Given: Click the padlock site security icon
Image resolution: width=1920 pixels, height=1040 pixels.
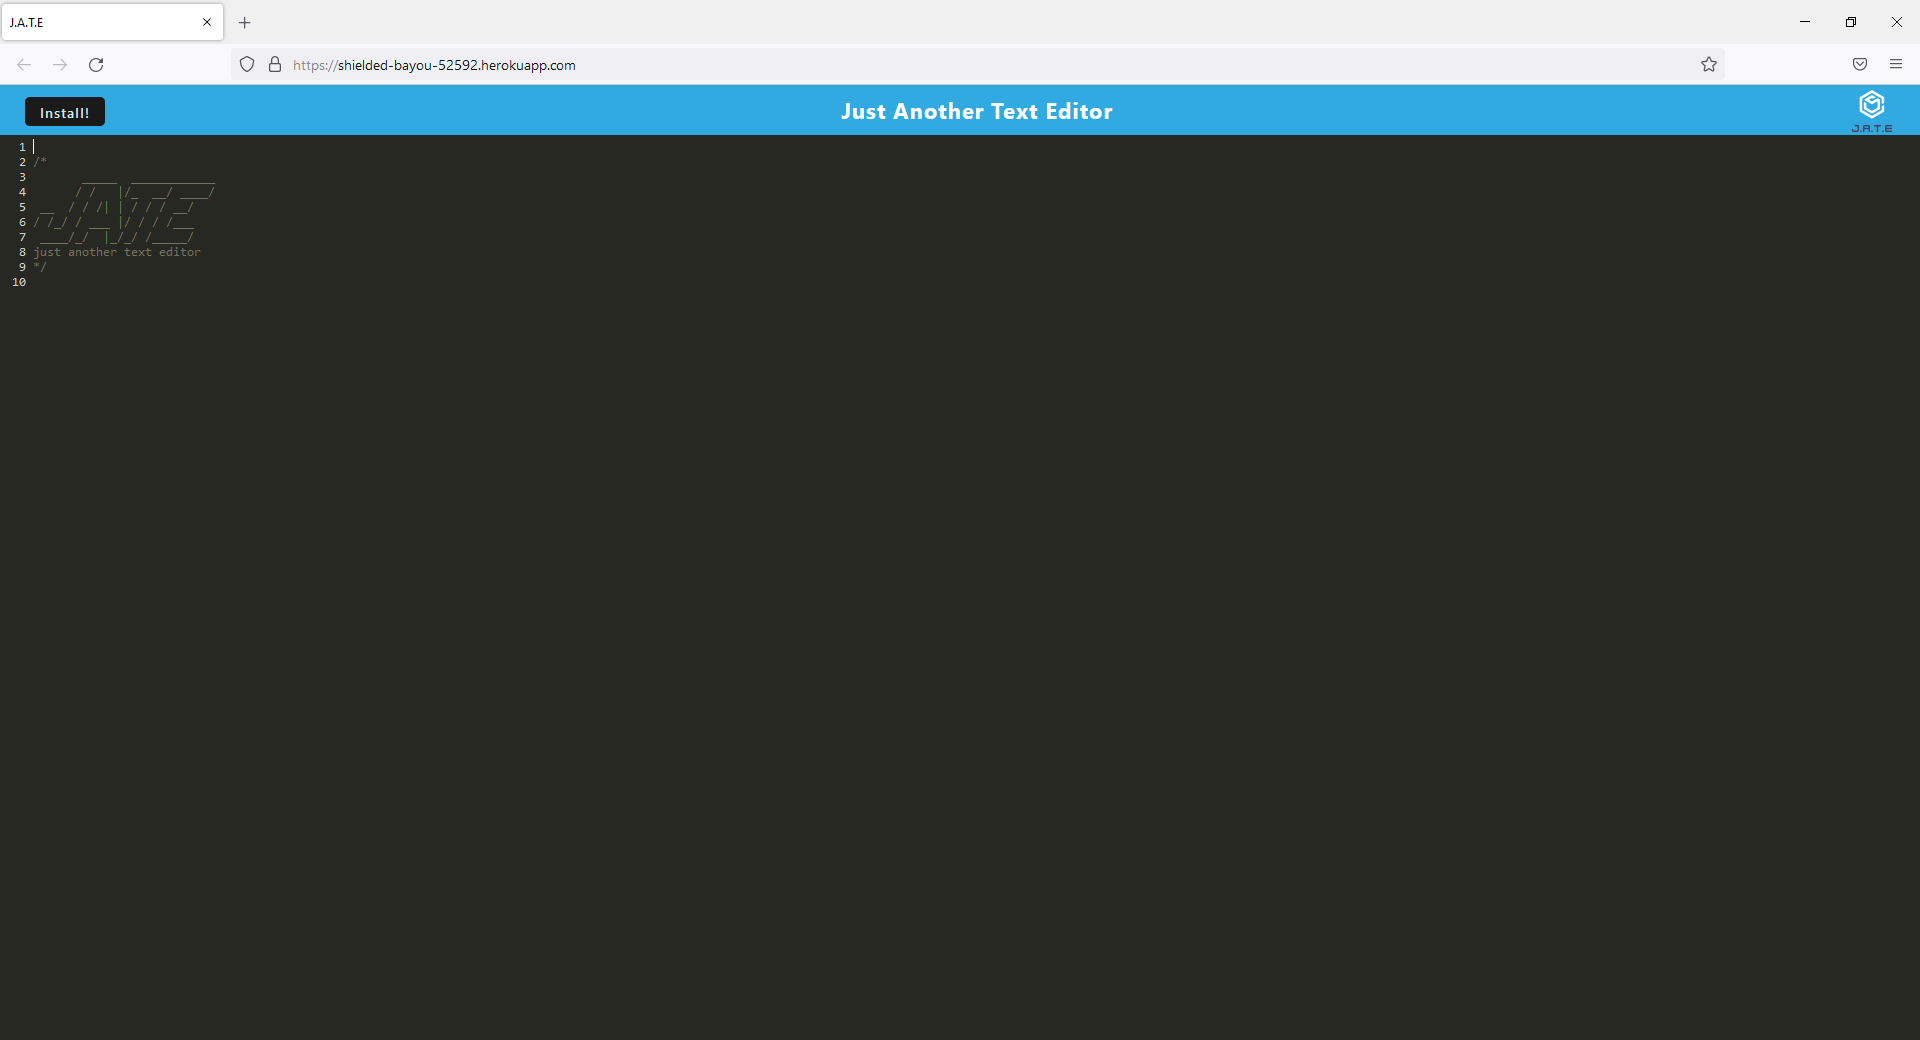Looking at the screenshot, I should [275, 65].
